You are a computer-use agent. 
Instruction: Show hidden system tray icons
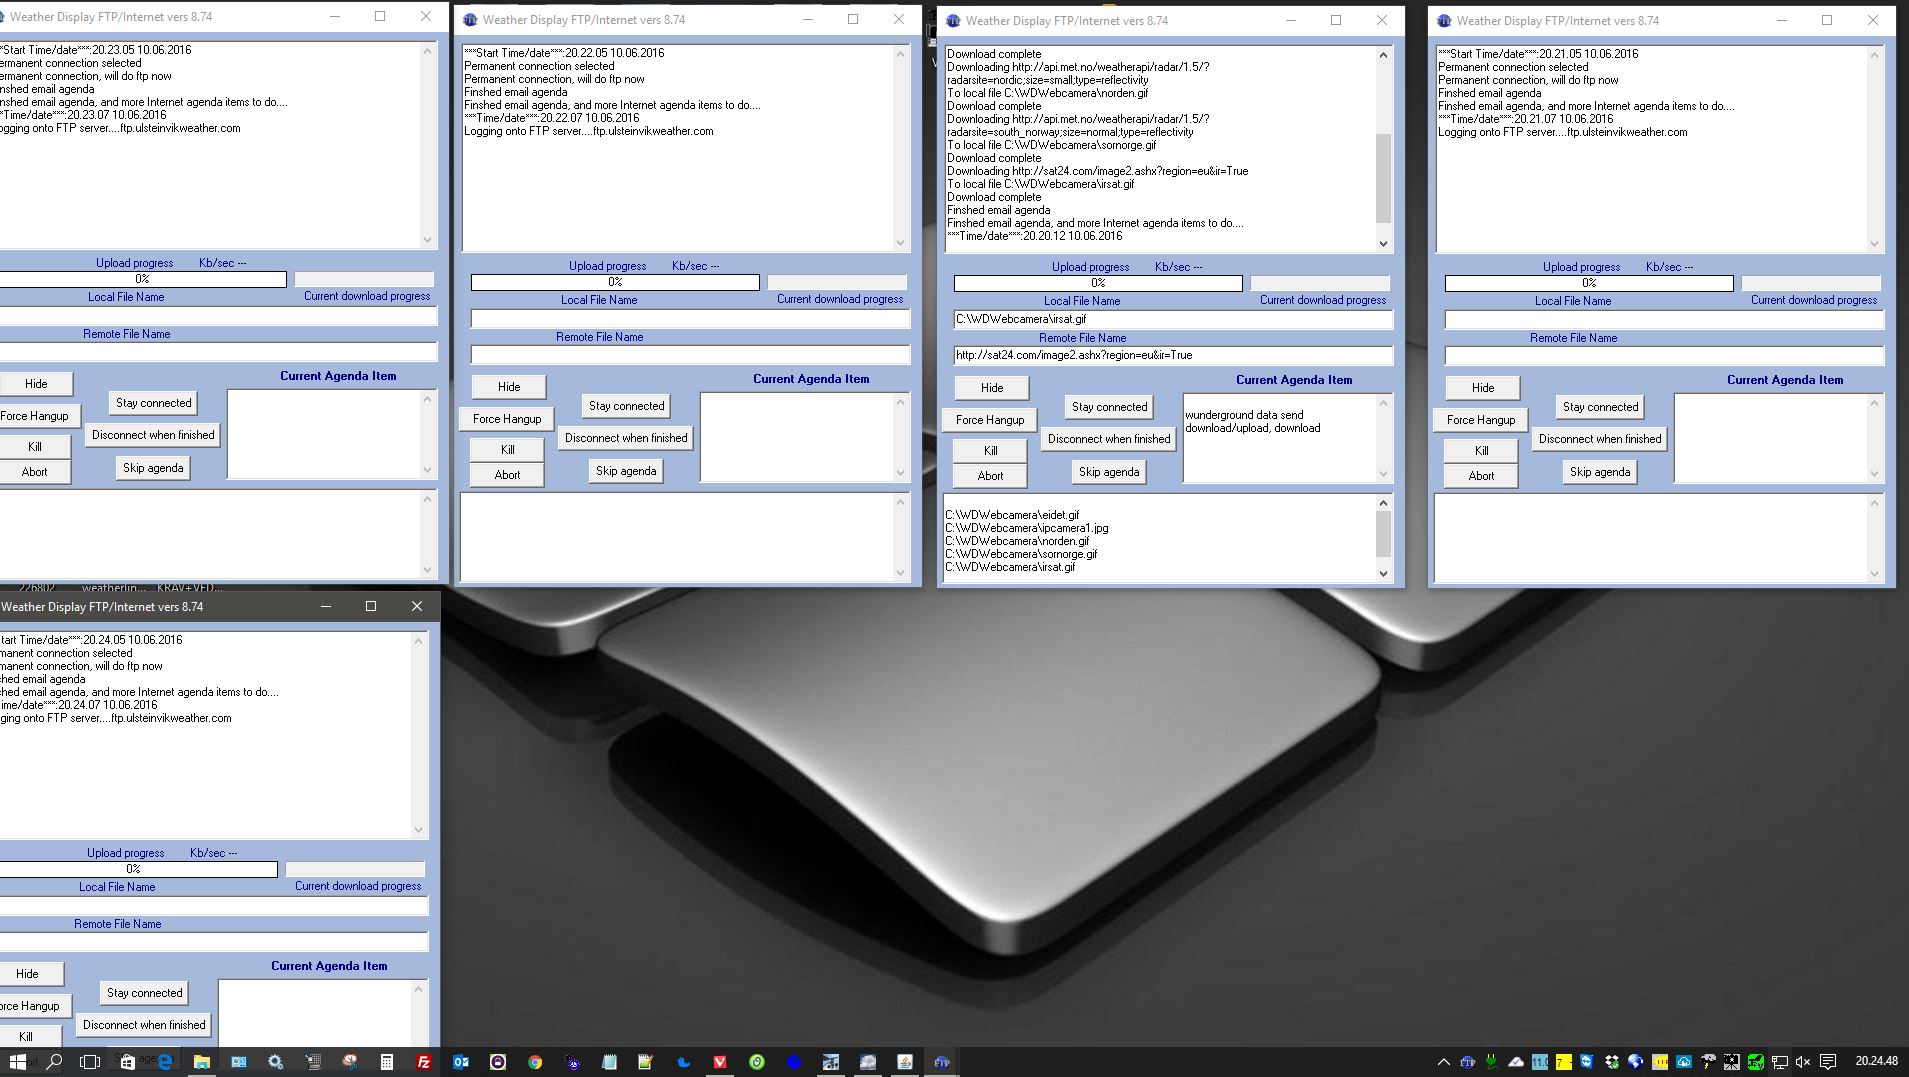tap(1443, 1062)
